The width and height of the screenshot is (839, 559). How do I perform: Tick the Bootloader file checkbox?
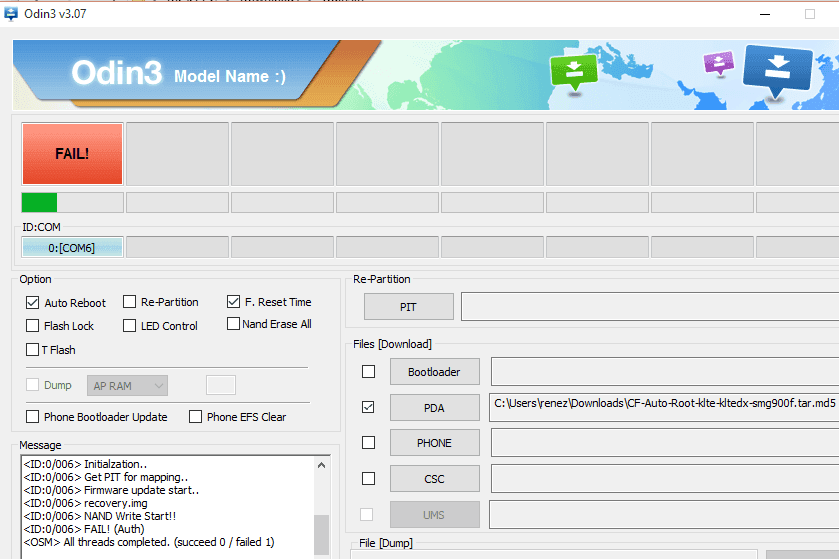(368, 371)
